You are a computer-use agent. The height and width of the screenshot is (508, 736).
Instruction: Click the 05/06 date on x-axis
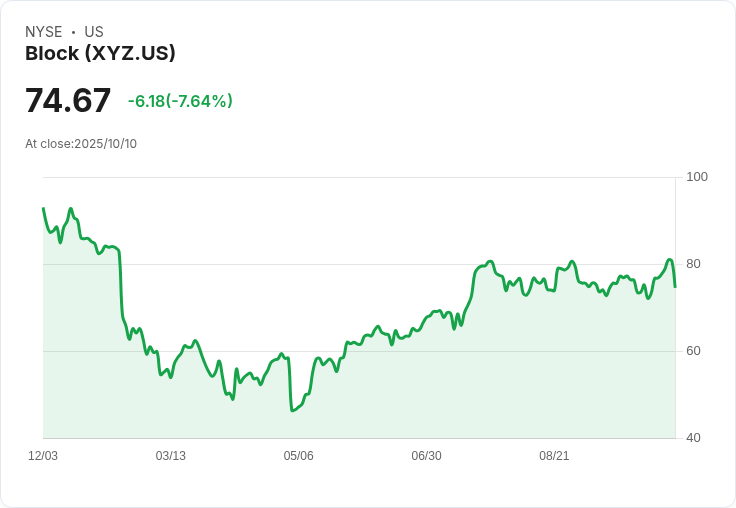click(x=298, y=456)
